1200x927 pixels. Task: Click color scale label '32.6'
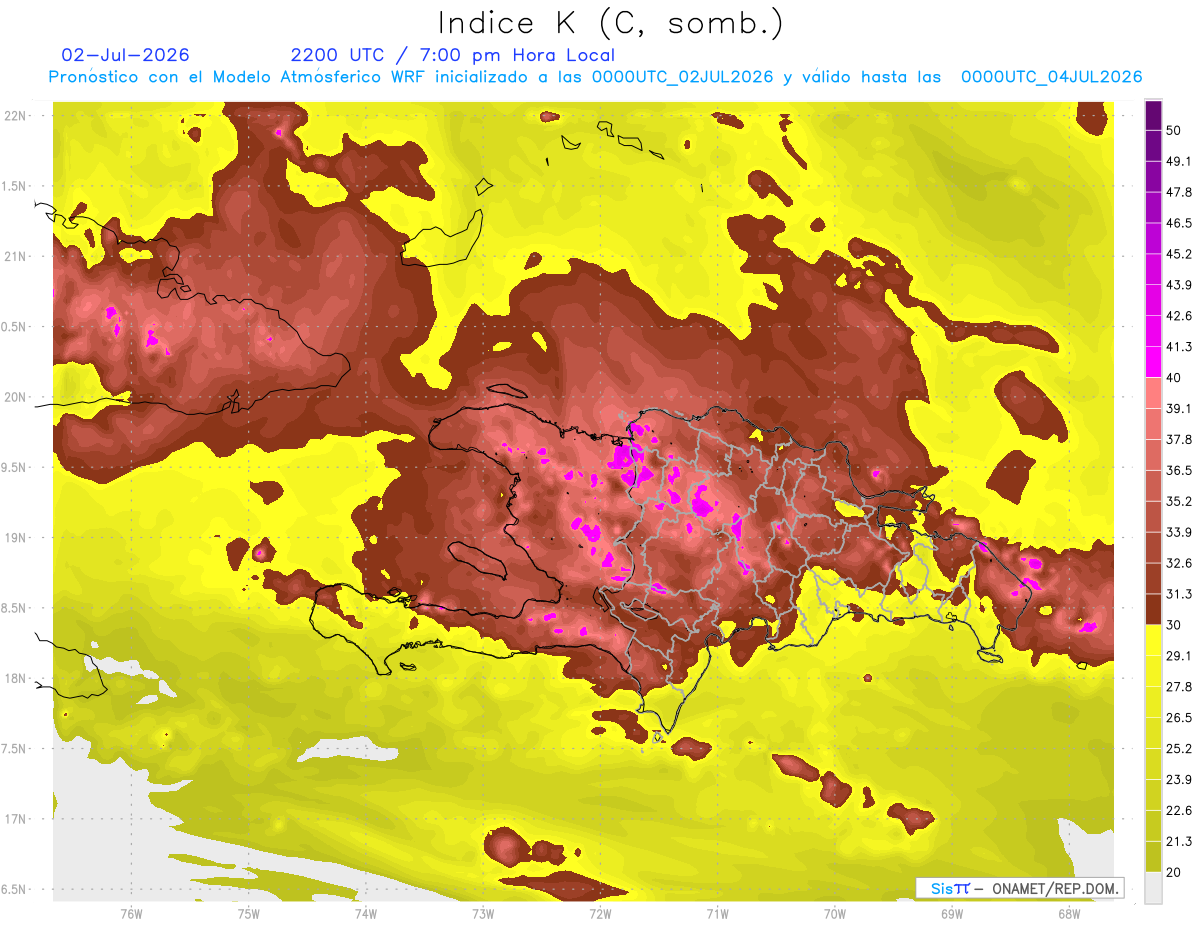1179,563
